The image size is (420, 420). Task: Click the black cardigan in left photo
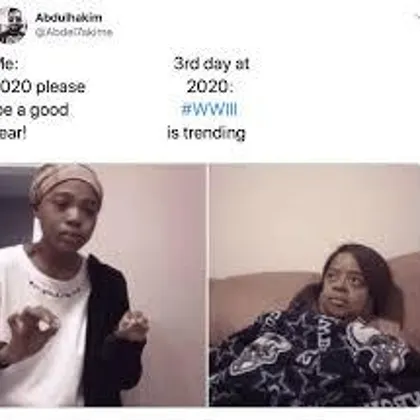[112, 330]
